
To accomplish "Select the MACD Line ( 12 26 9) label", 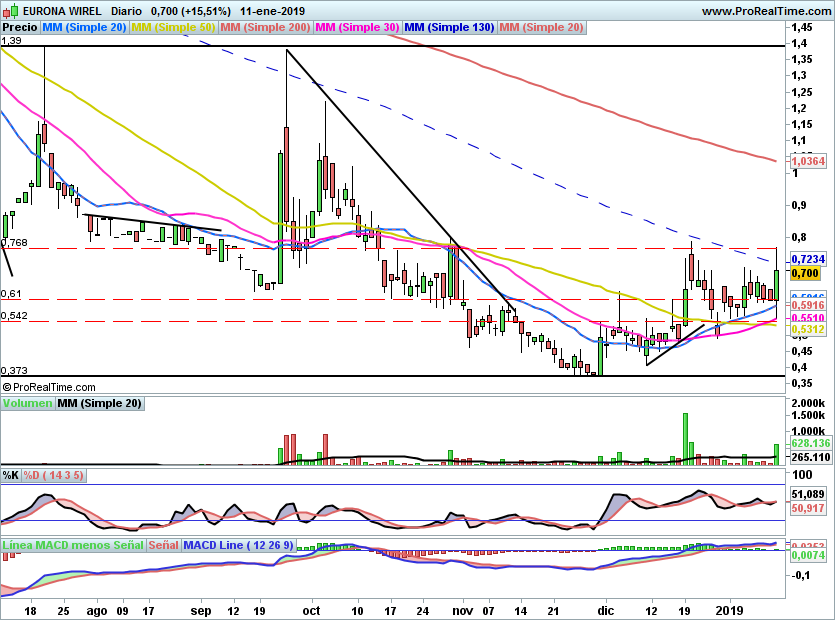I will coord(239,545).
